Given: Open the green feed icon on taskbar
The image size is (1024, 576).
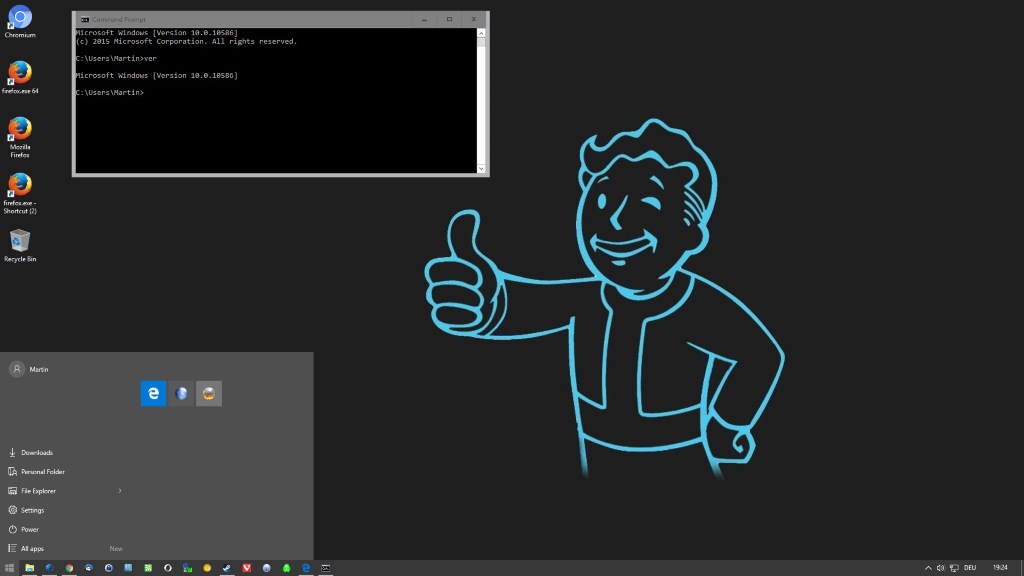Looking at the screenshot, I should click(148, 568).
